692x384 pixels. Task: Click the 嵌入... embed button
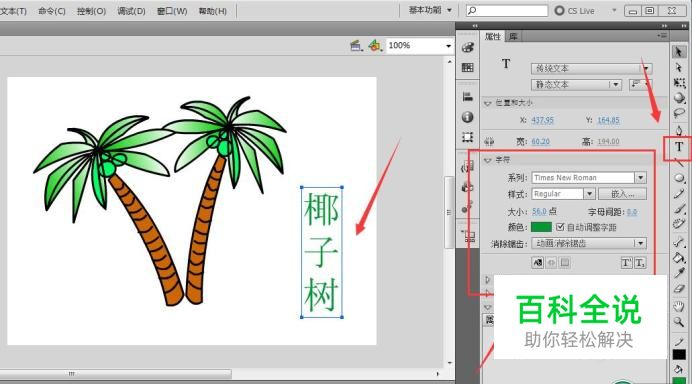tap(623, 194)
